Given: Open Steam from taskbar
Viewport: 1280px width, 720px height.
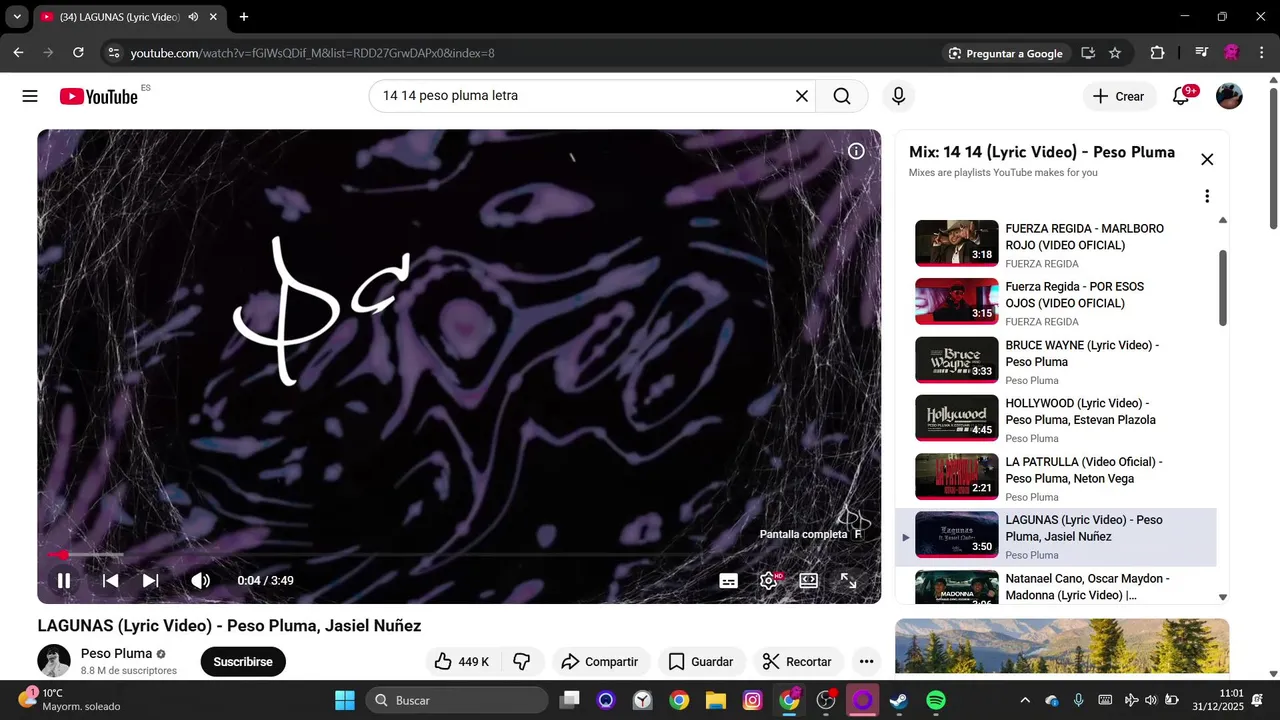Looking at the screenshot, I should click(x=899, y=700).
